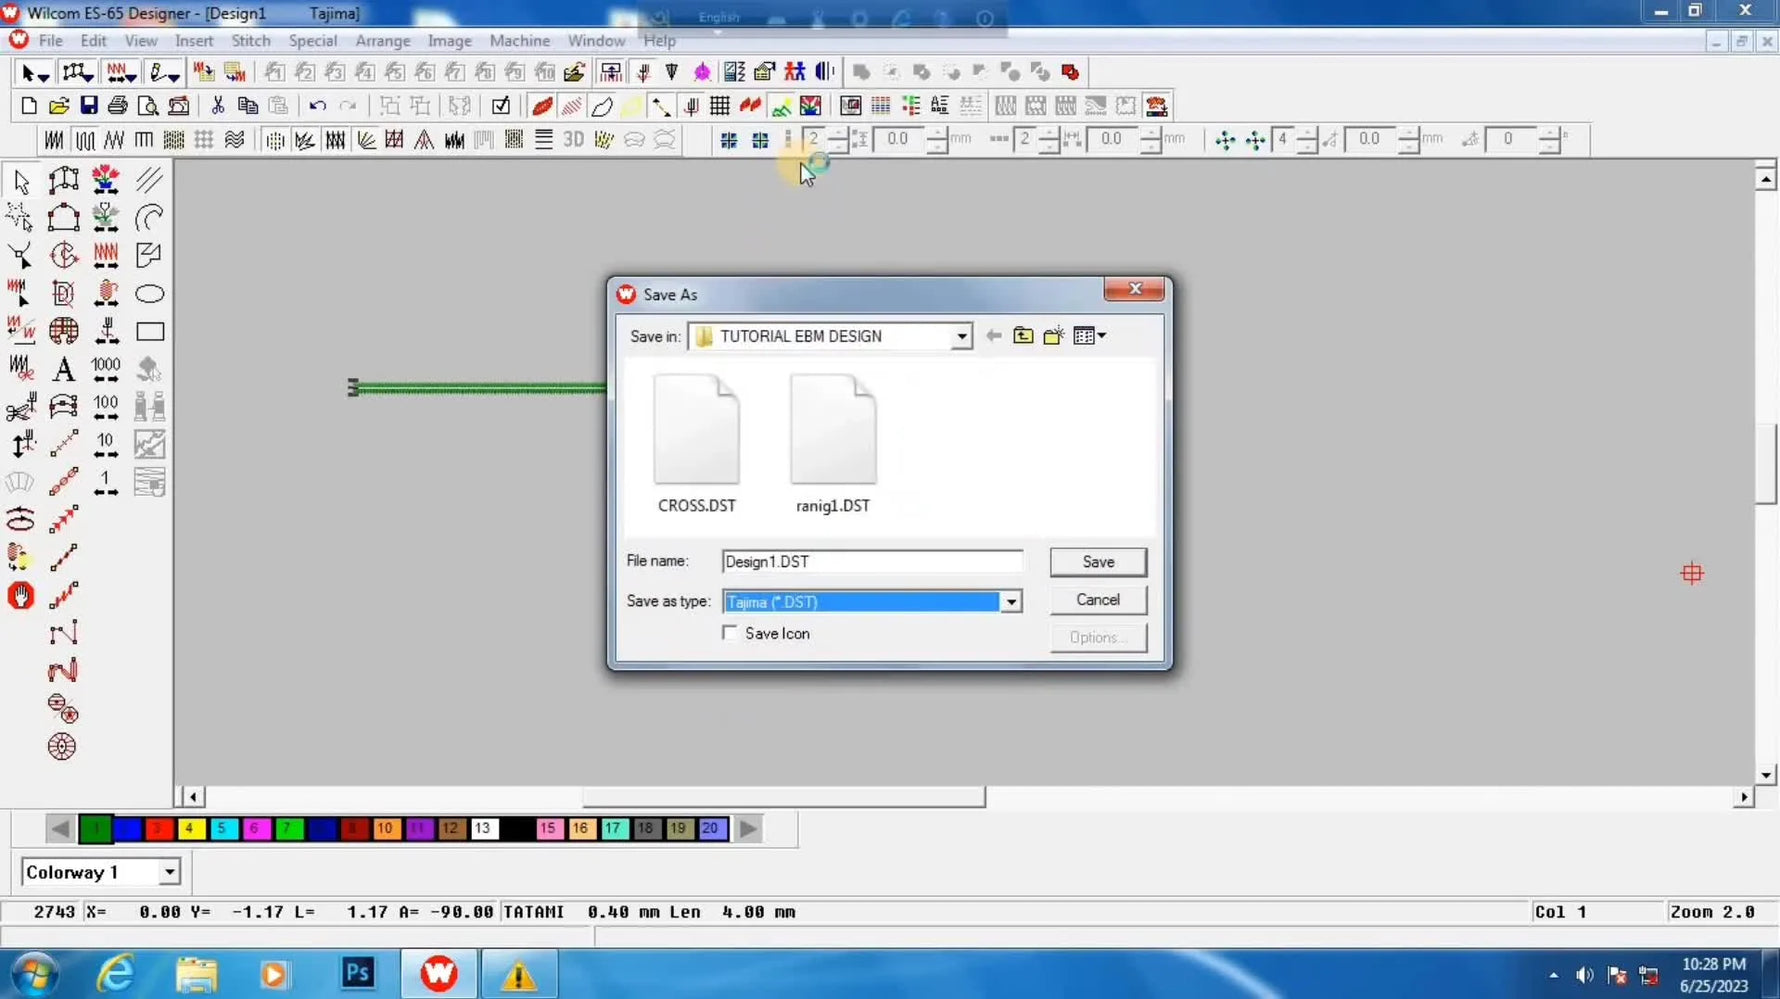1780x999 pixels.
Task: Click the Save floppy disk icon
Action: click(x=88, y=106)
